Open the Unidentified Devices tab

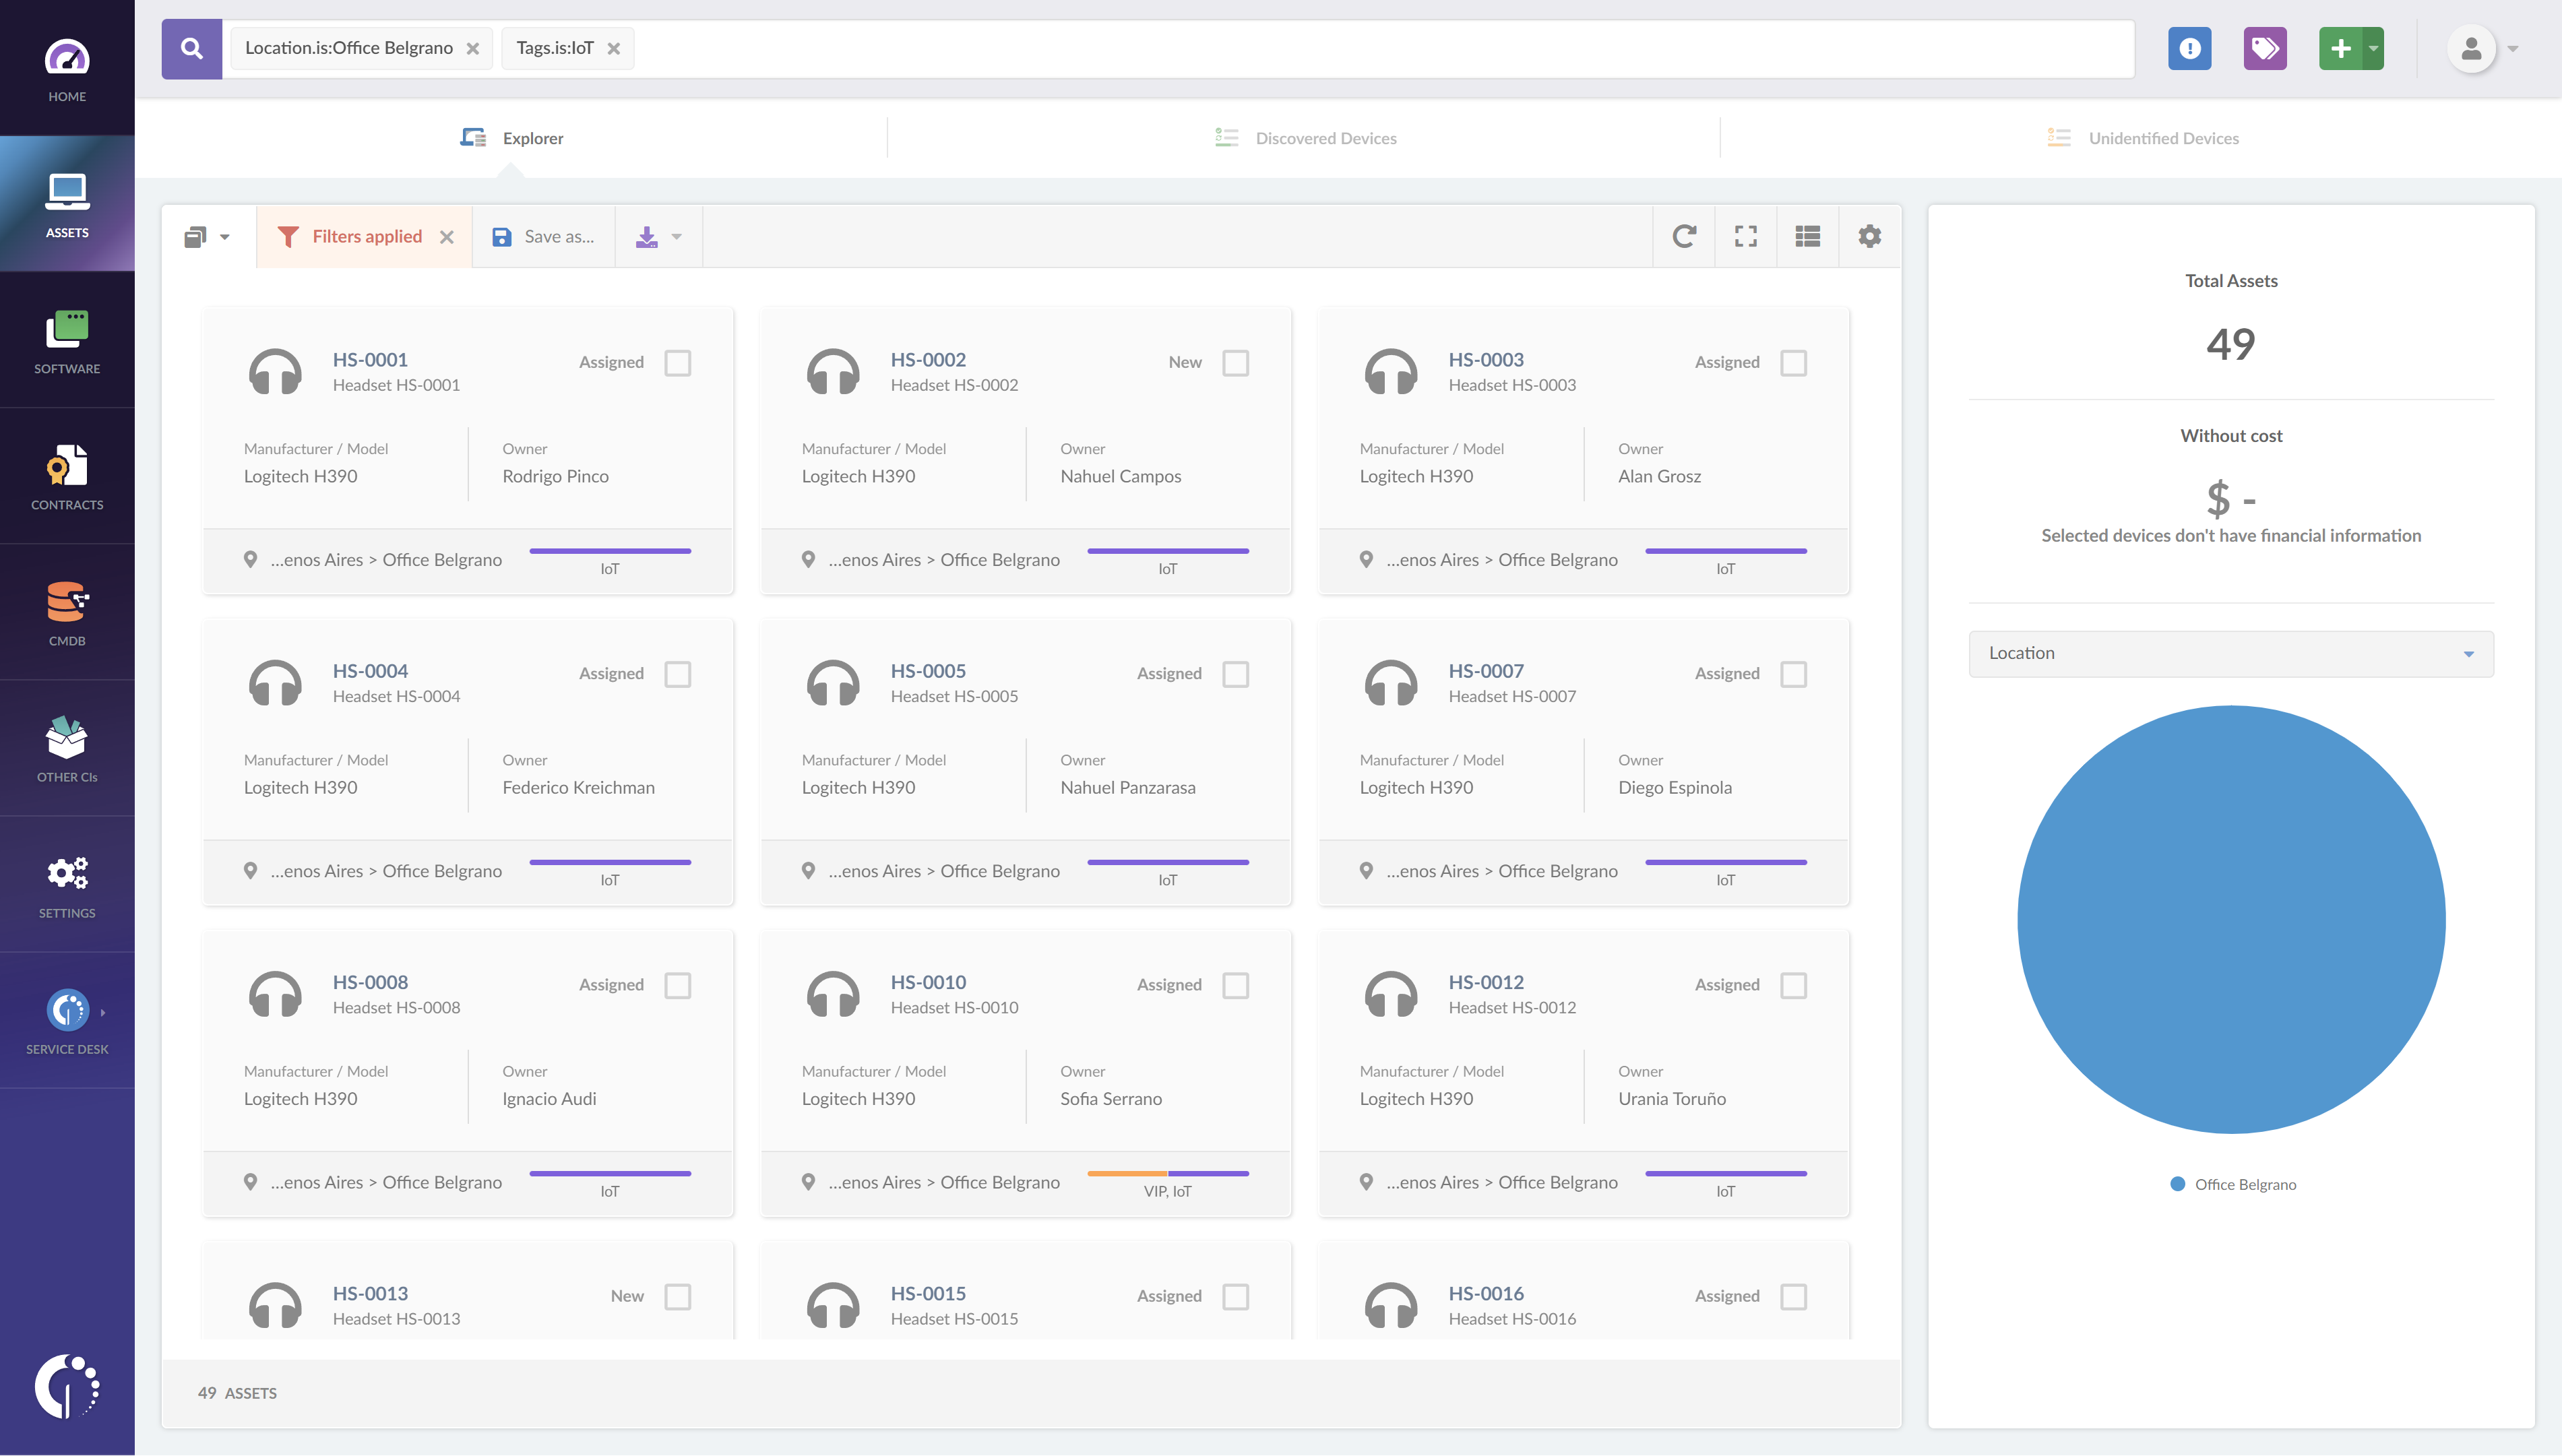(2163, 138)
